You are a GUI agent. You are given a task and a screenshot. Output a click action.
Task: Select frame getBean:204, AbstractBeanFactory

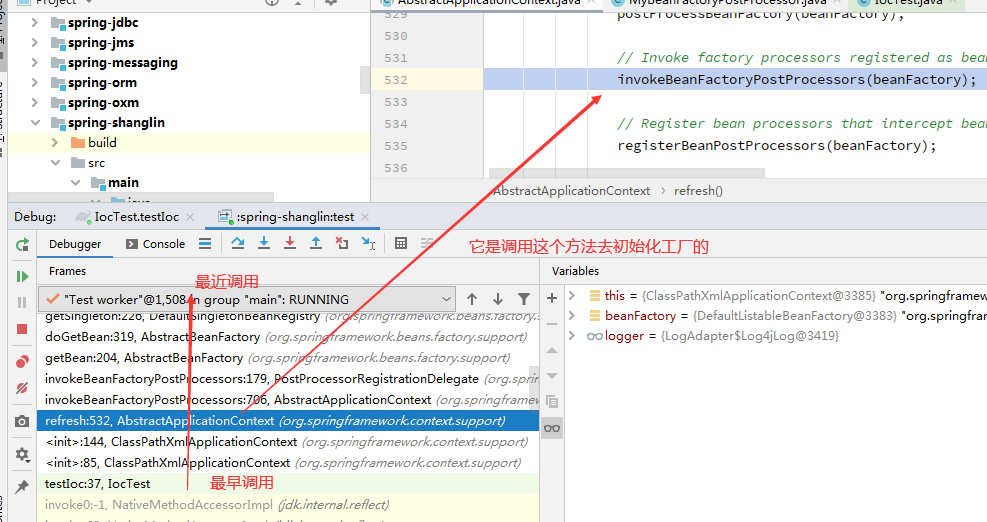pyautogui.click(x=288, y=358)
